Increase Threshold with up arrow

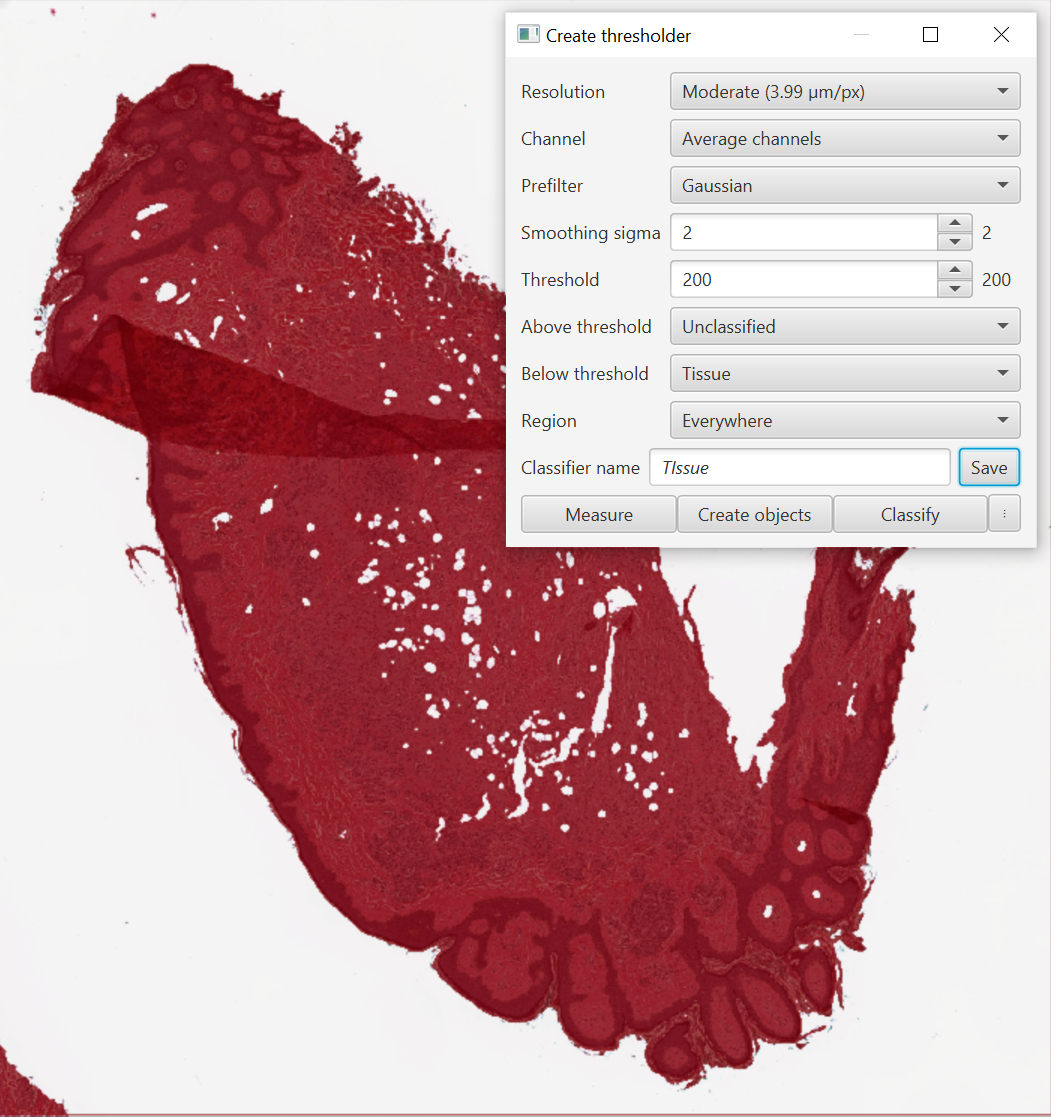[x=955, y=270]
